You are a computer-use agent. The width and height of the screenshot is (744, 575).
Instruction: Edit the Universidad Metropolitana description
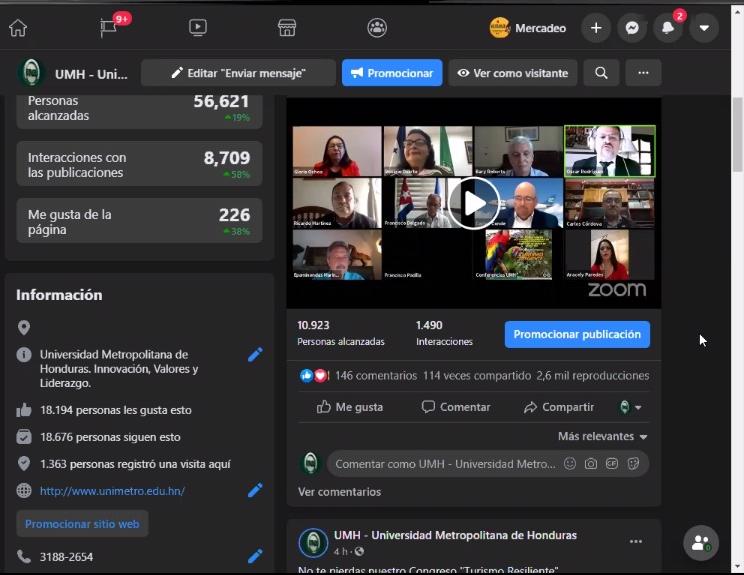(255, 354)
